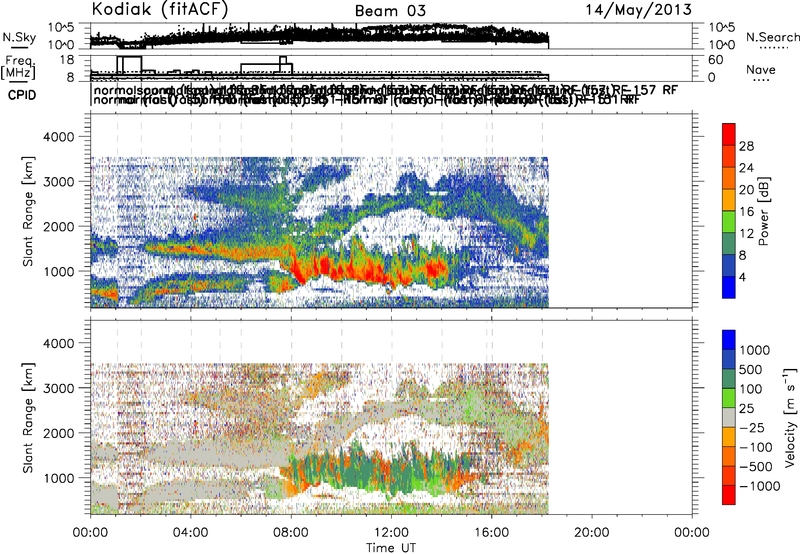Click the '-100' label on Velocity color bar
The width and height of the screenshot is (800, 554).
(756, 447)
